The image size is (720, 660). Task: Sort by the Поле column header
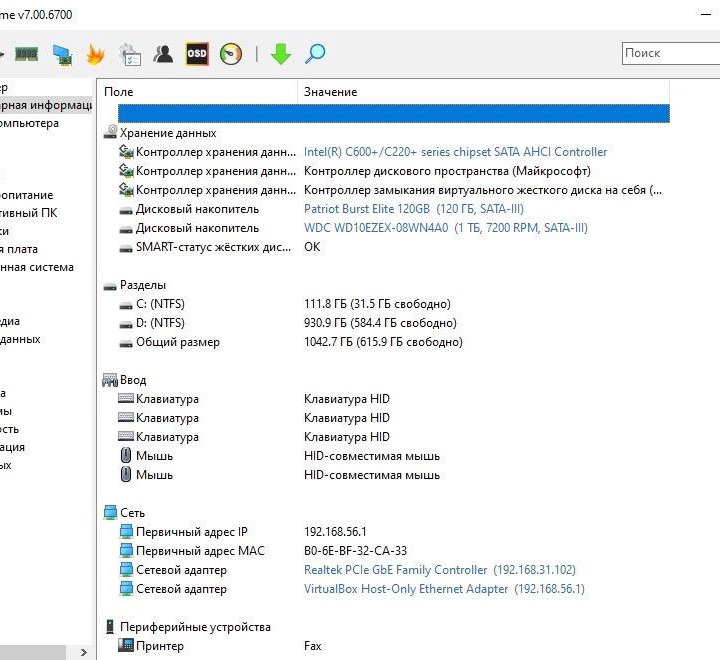click(x=118, y=92)
